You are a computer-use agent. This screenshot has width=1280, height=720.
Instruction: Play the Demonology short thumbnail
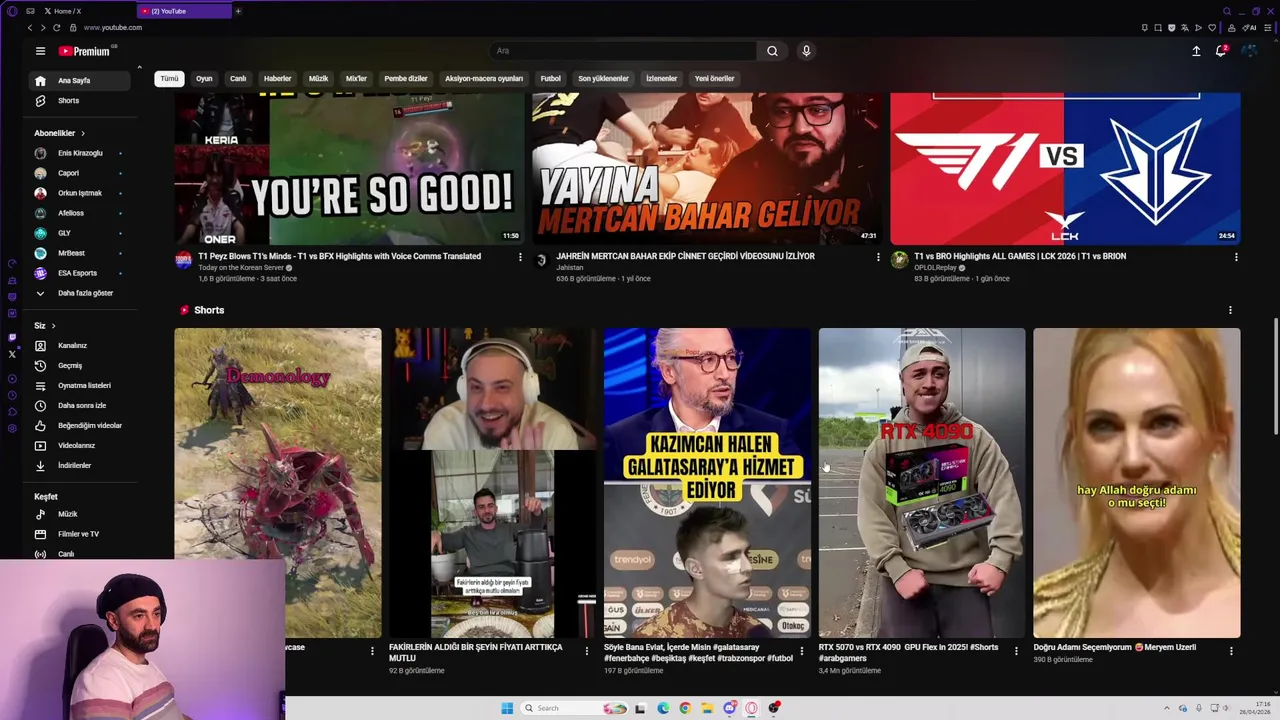(278, 483)
